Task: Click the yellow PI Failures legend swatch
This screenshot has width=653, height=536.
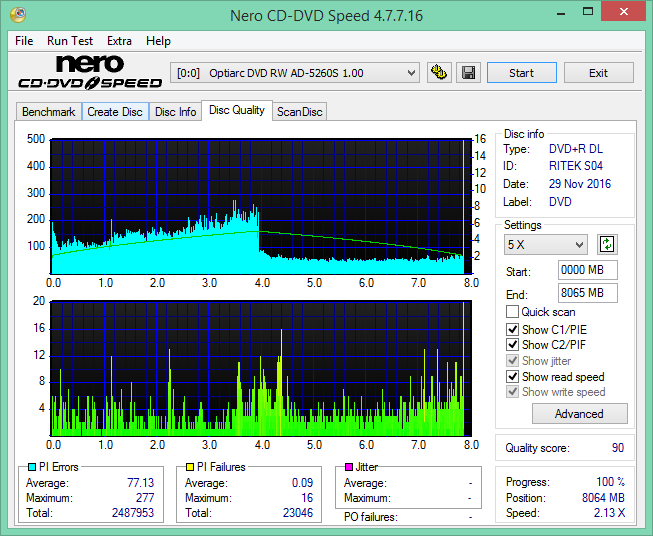Action: coord(189,467)
